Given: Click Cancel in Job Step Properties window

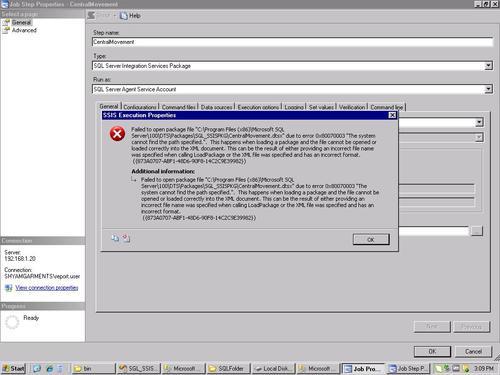Looking at the screenshot, I should (x=473, y=351).
